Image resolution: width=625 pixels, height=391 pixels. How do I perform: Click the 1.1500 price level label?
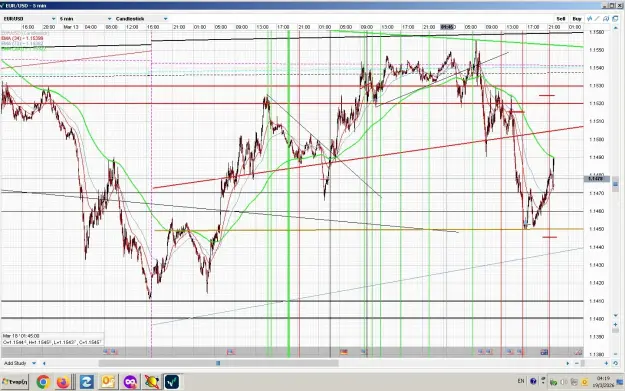596,140
